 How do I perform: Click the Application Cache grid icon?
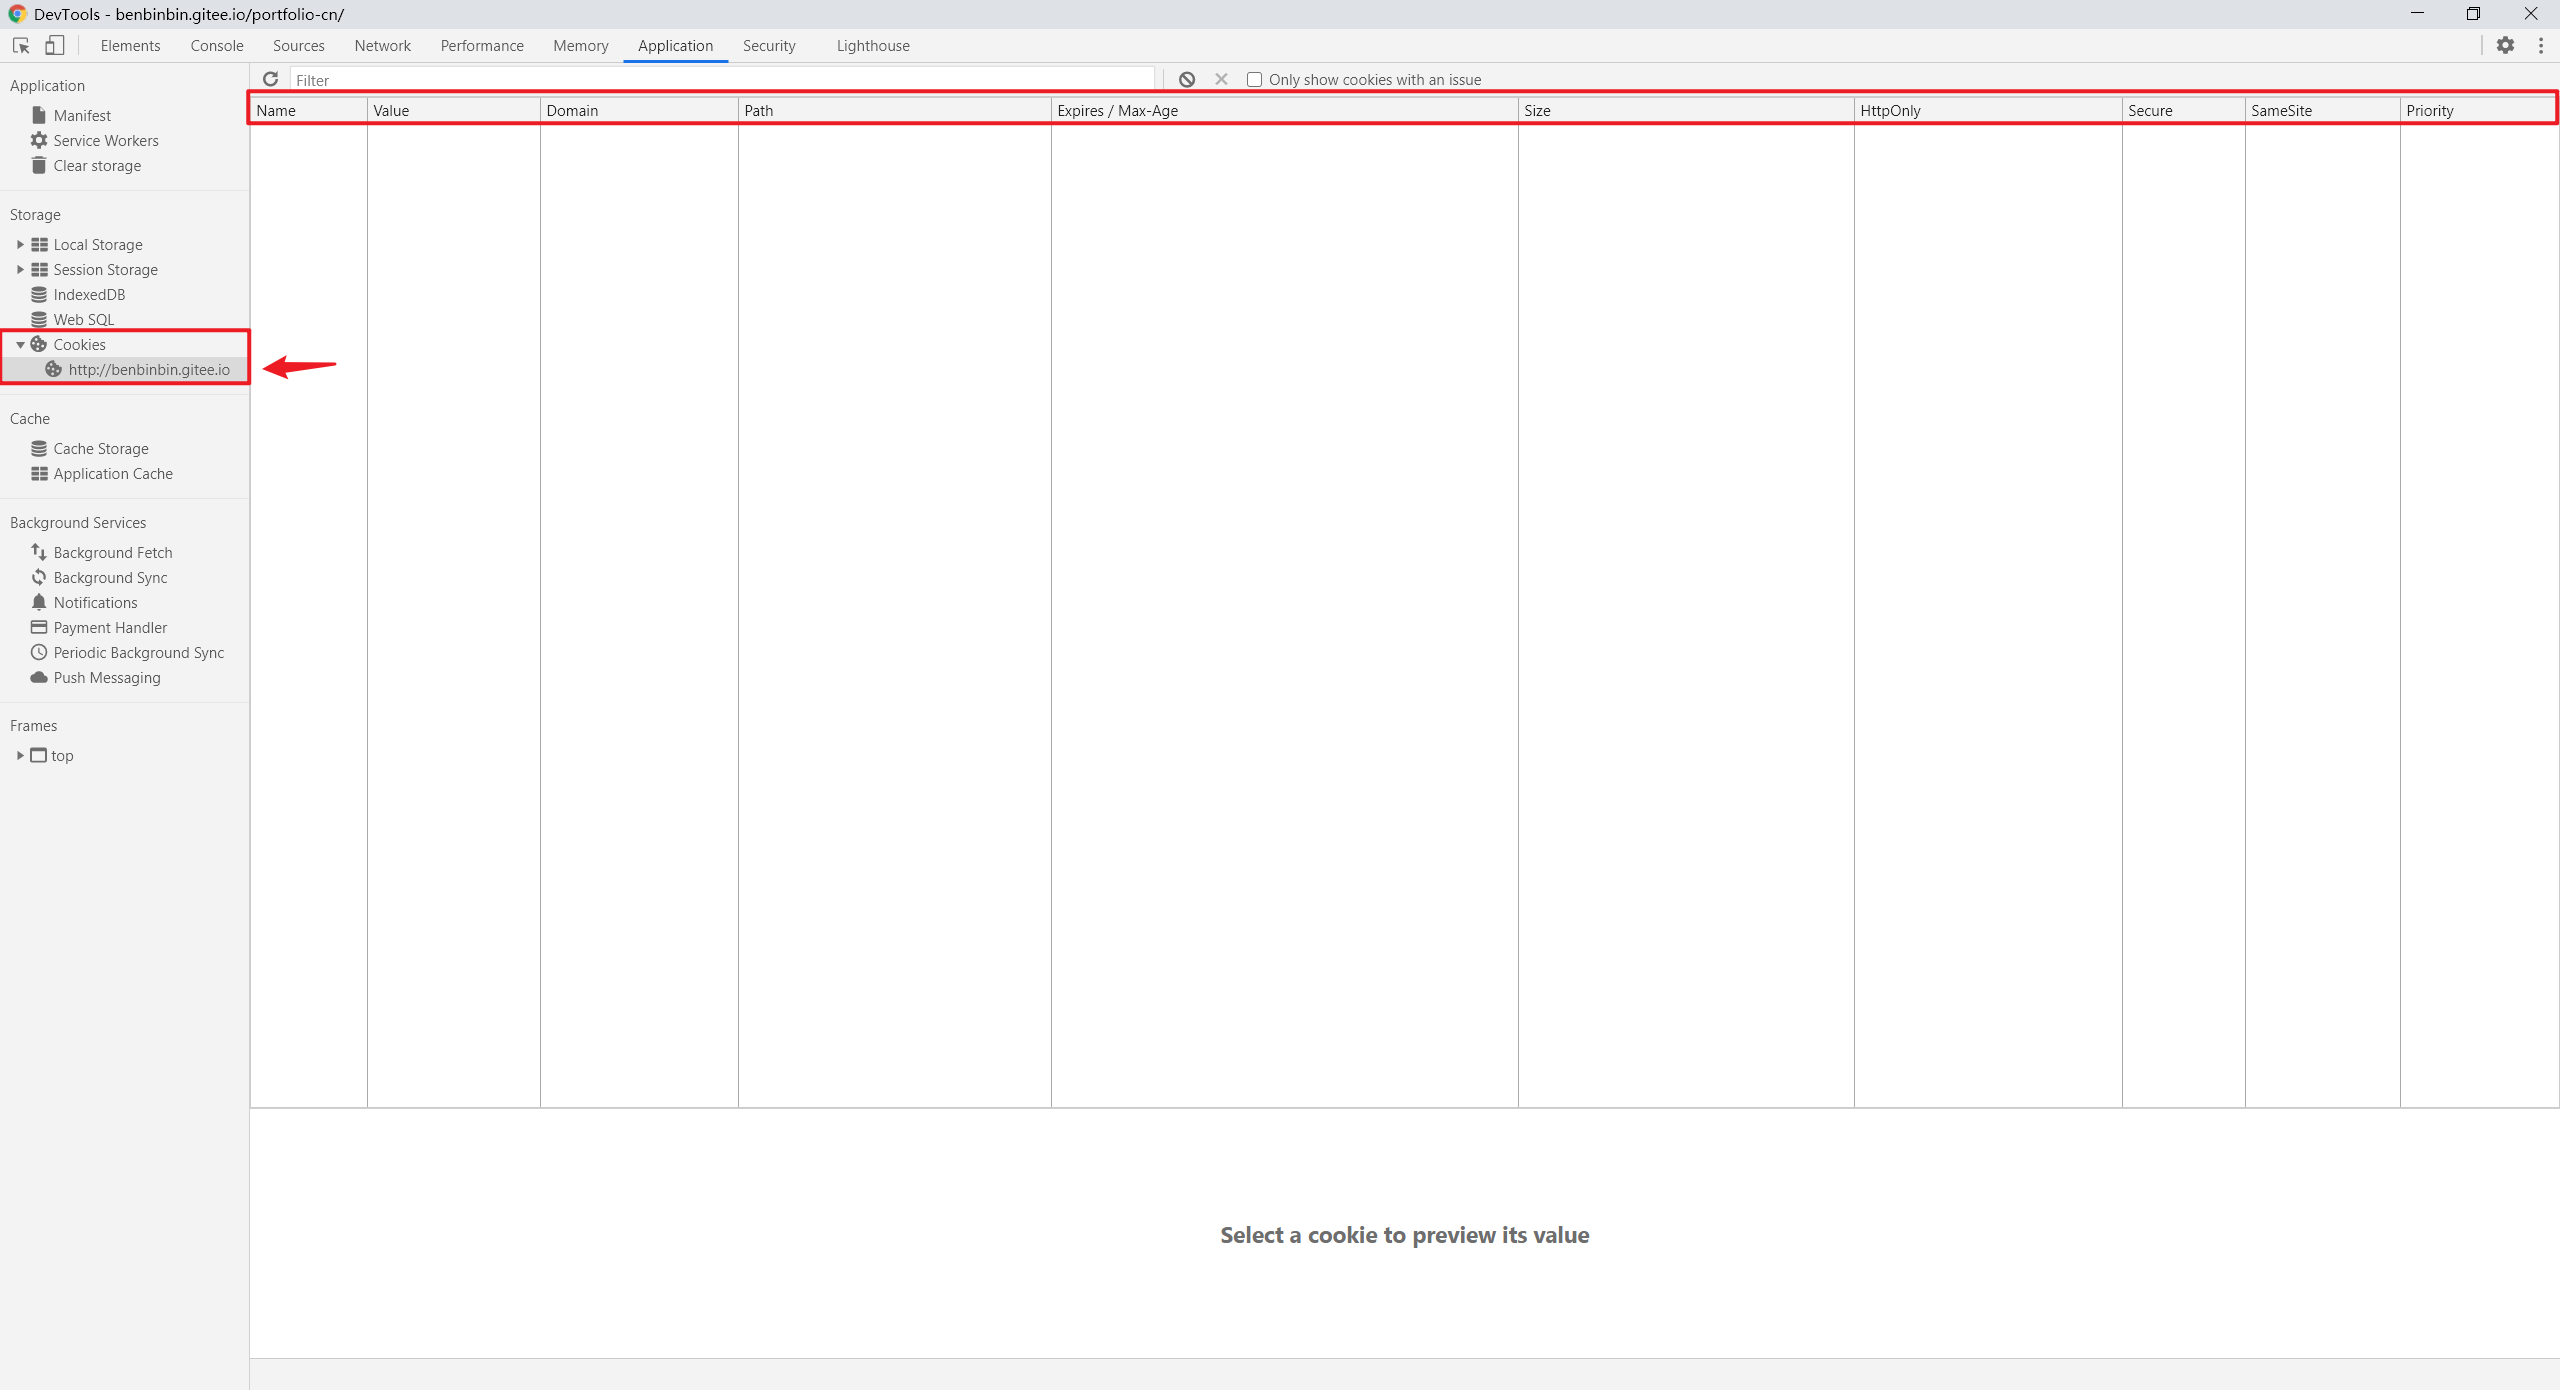pyautogui.click(x=39, y=473)
